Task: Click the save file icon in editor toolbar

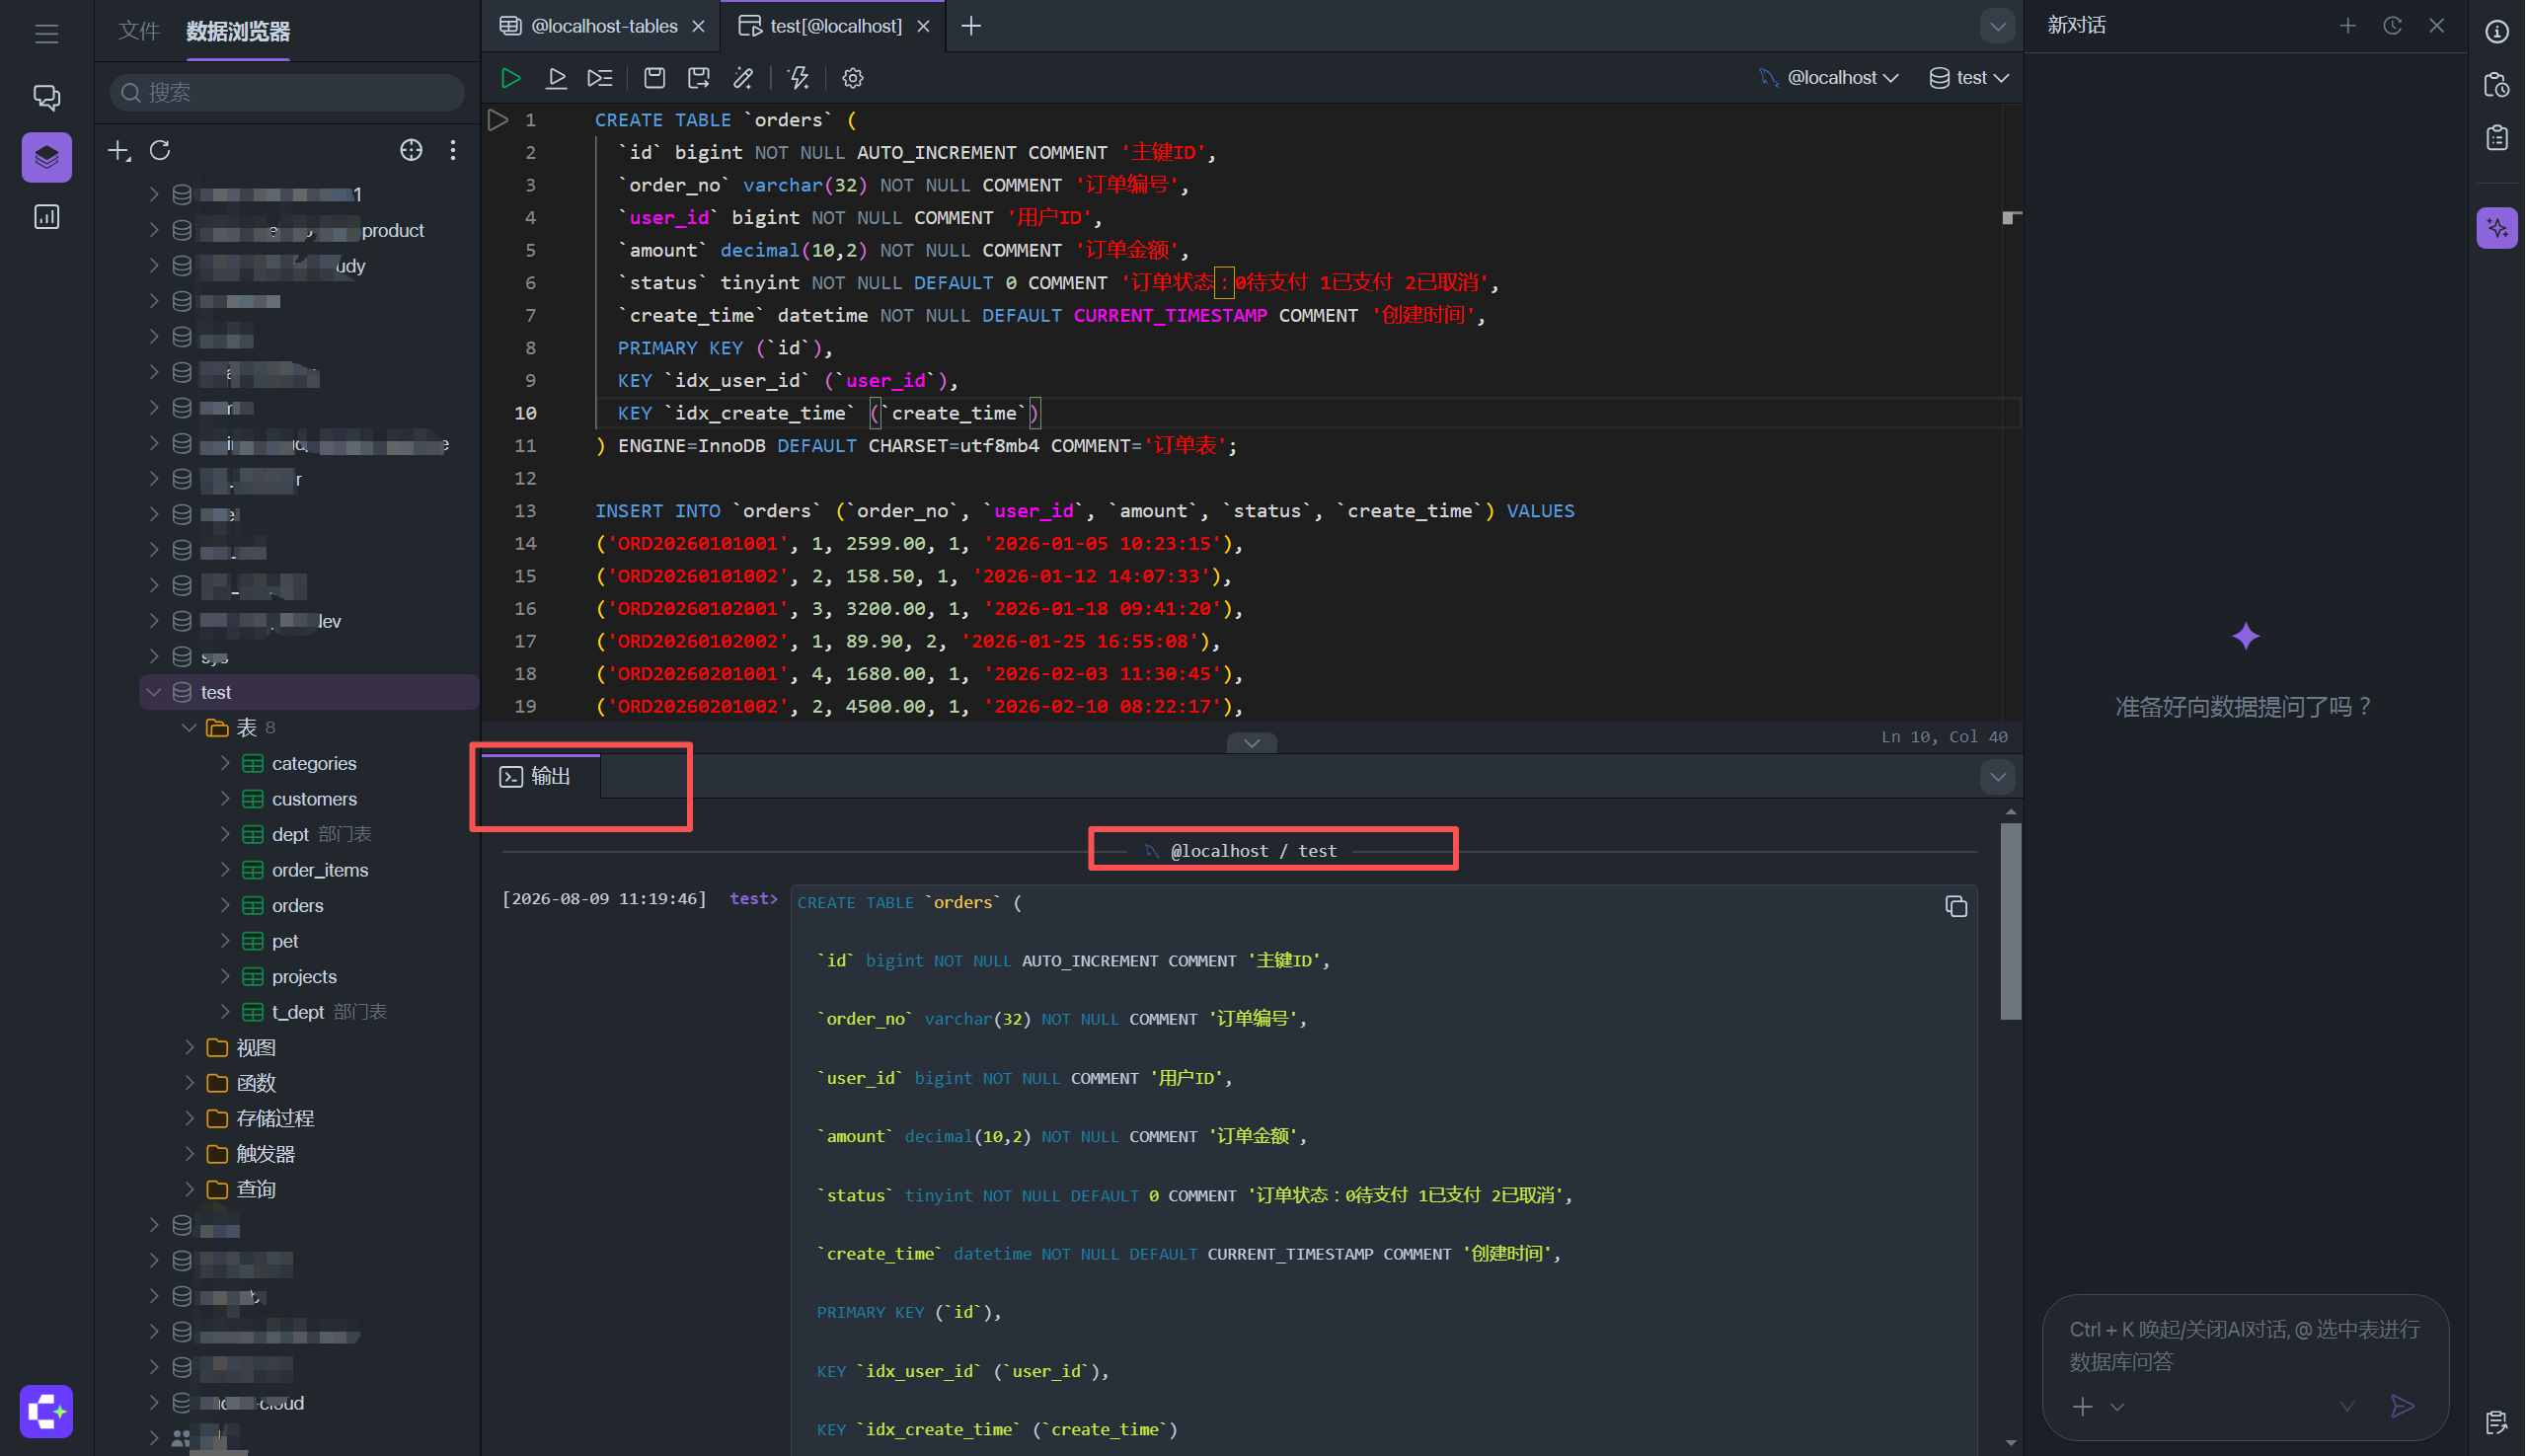Action: pos(654,78)
